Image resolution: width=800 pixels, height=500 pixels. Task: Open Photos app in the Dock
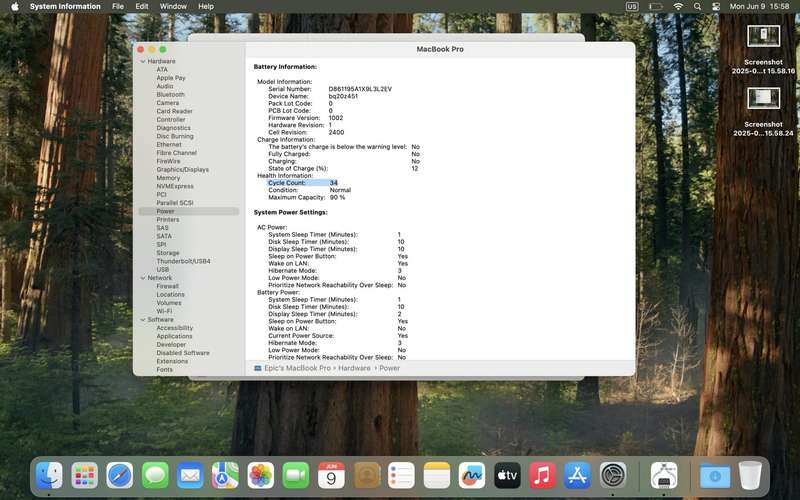(x=261, y=476)
